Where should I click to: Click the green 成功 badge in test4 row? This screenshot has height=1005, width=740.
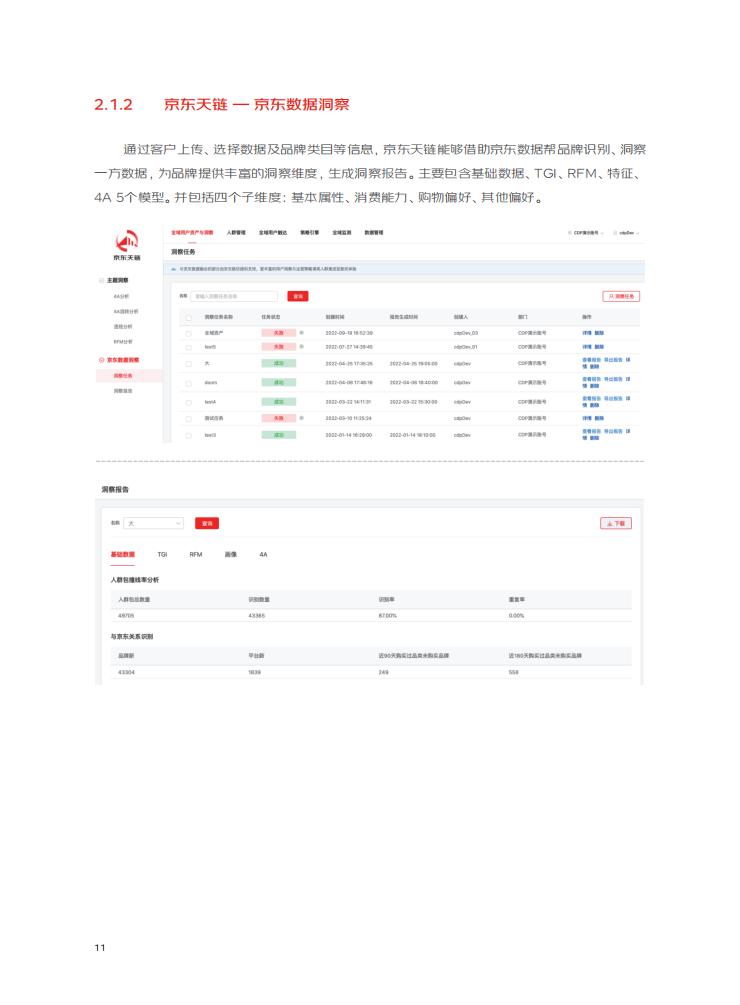279,402
